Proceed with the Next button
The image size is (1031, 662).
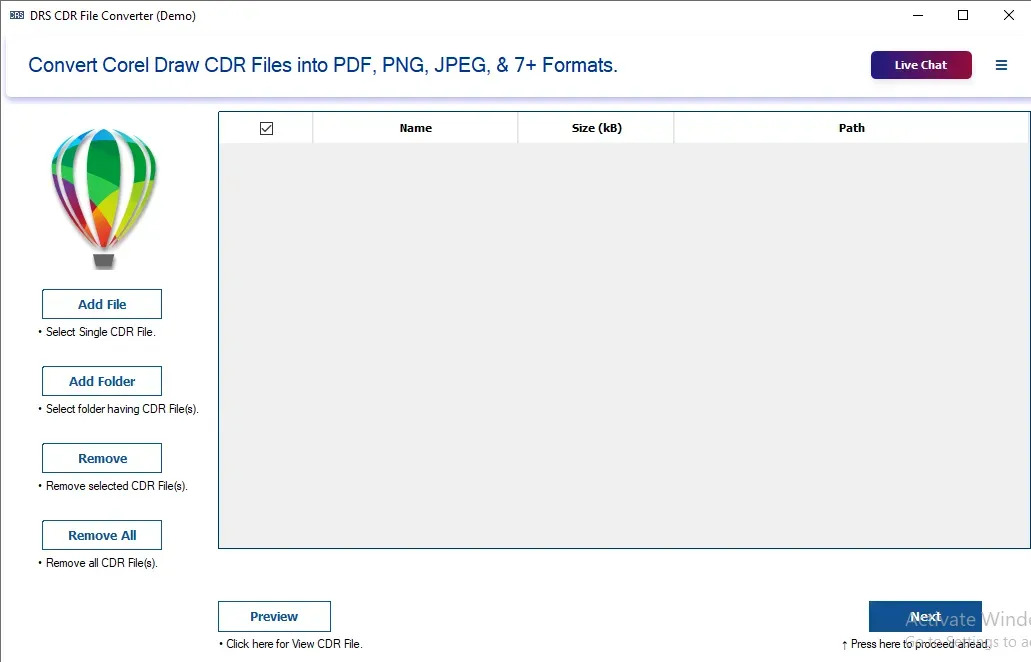click(925, 617)
